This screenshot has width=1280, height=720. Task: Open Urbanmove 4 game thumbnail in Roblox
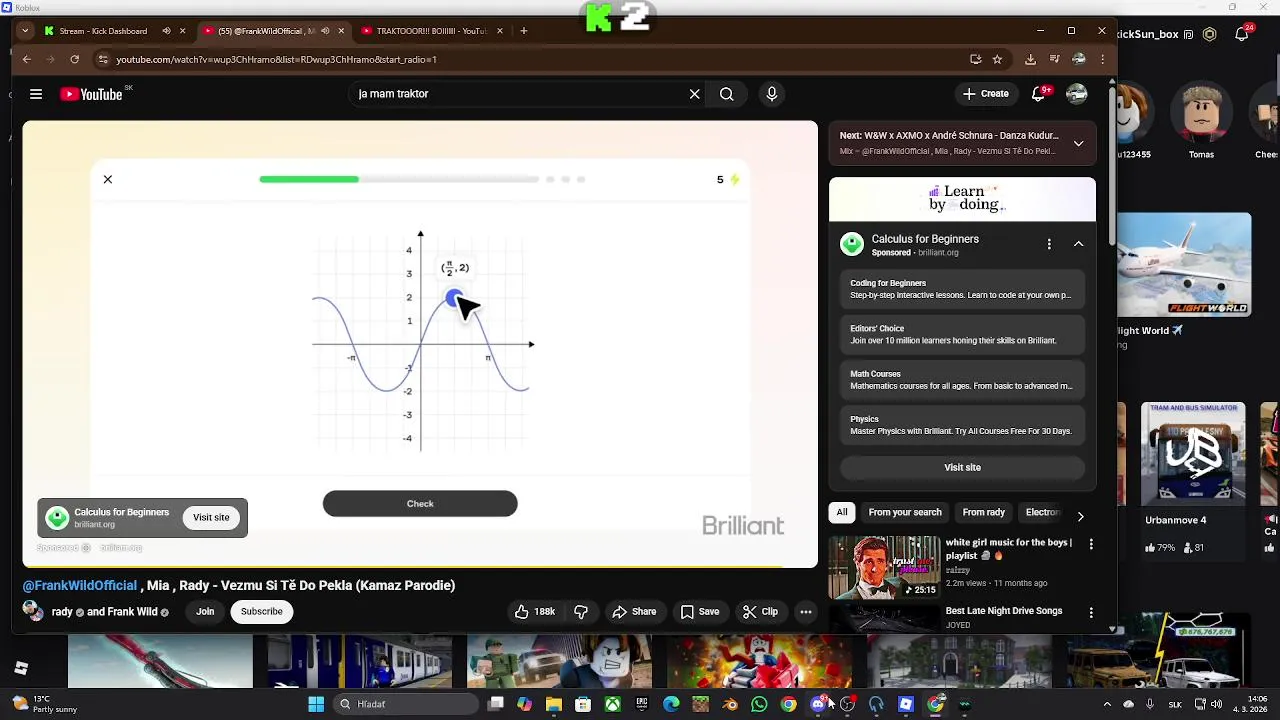[x=1194, y=453]
